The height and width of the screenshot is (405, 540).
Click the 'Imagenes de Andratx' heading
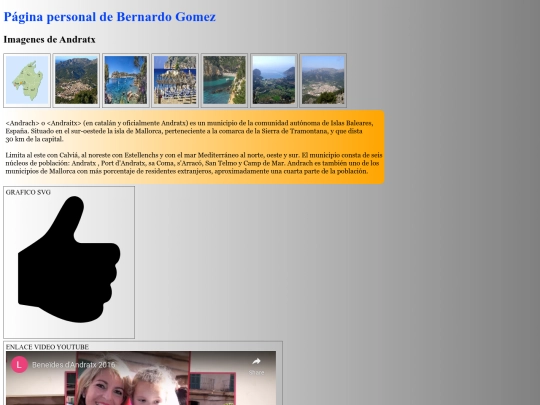49,40
